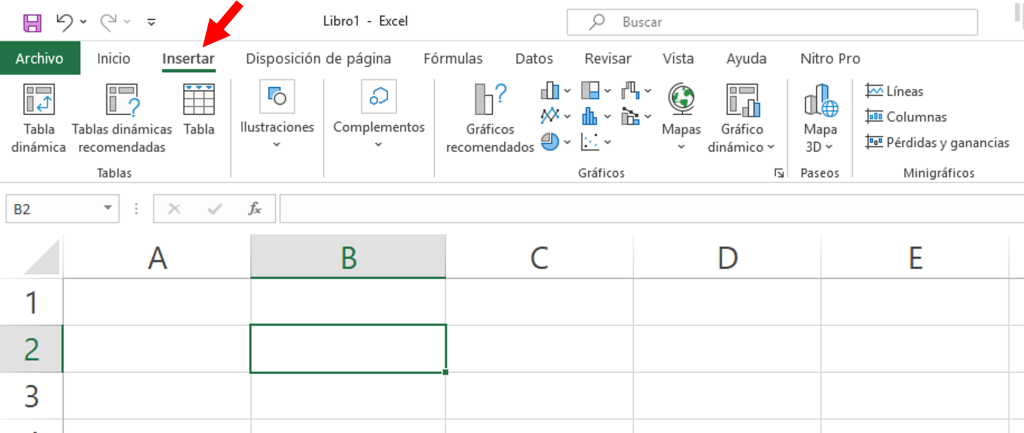The width and height of the screenshot is (1024, 433).
Task: Expand the Complementos dropdown
Action: [x=378, y=145]
